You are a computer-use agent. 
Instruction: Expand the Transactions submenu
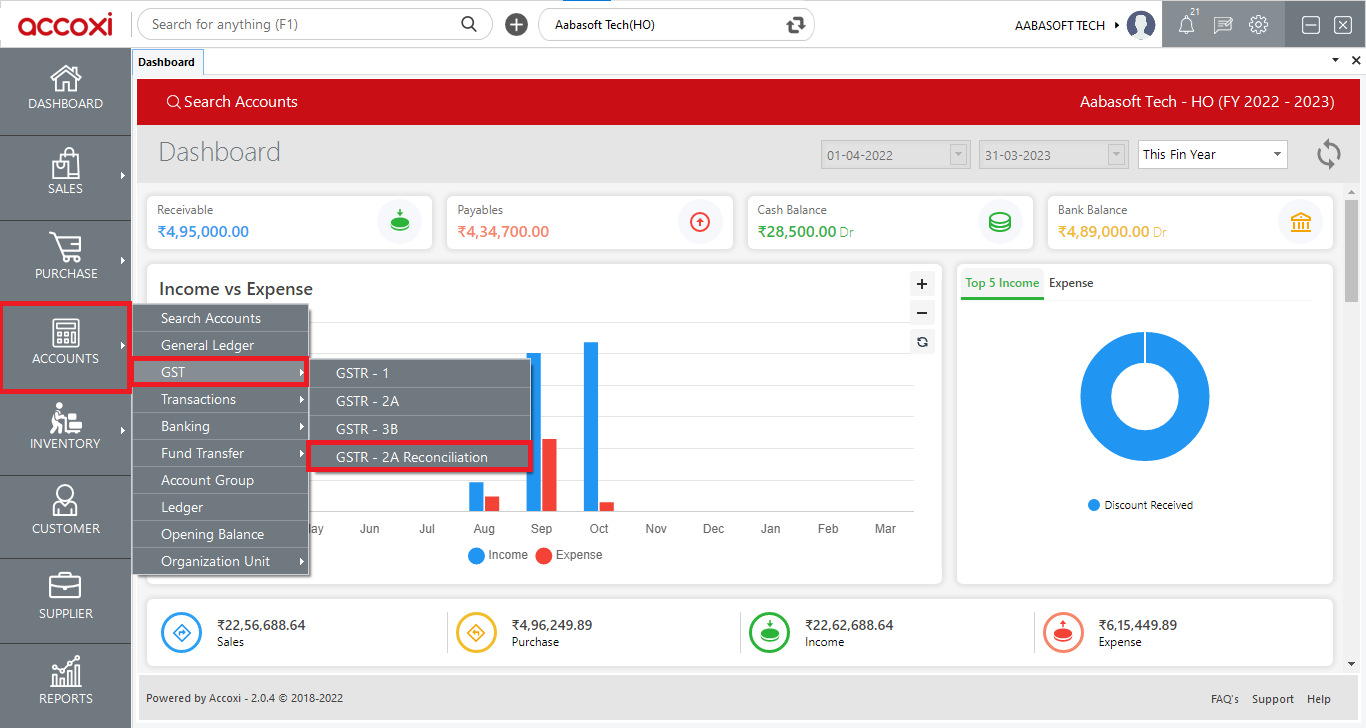220,399
